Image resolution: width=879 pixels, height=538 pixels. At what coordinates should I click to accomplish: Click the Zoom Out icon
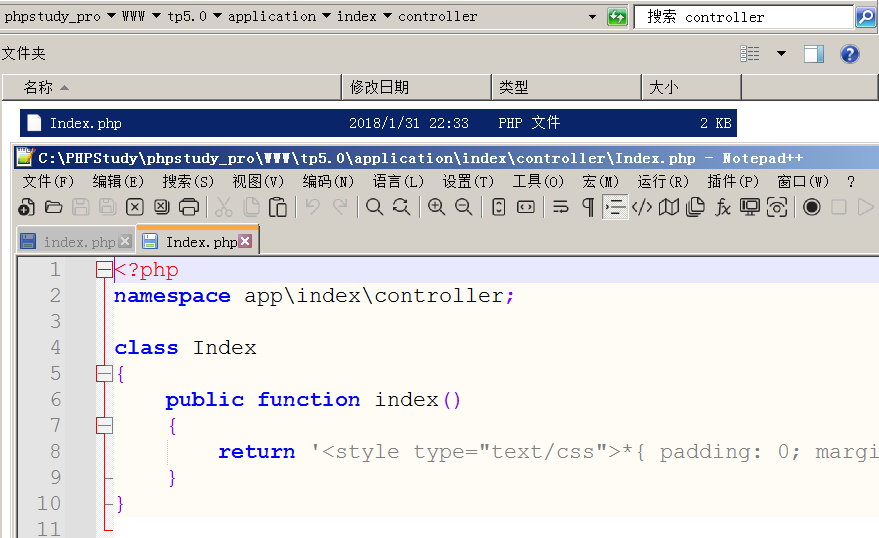tap(464, 207)
